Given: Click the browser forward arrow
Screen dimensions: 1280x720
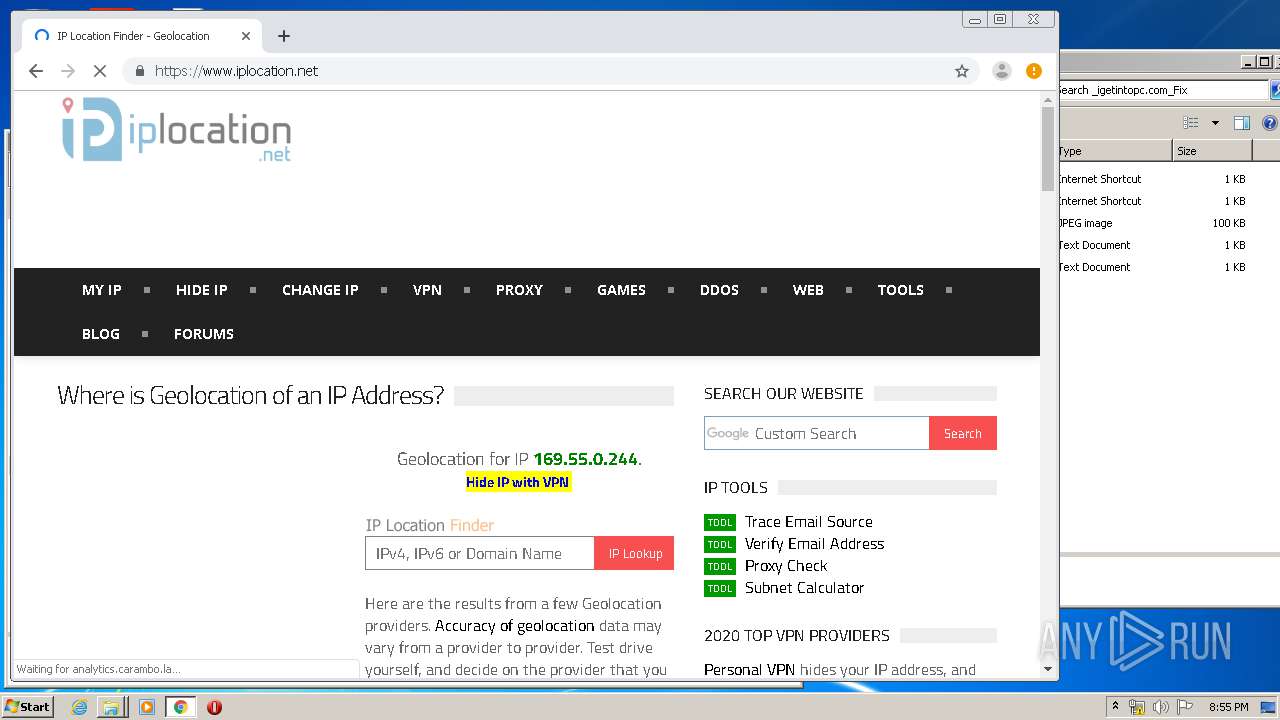Looking at the screenshot, I should (68, 71).
